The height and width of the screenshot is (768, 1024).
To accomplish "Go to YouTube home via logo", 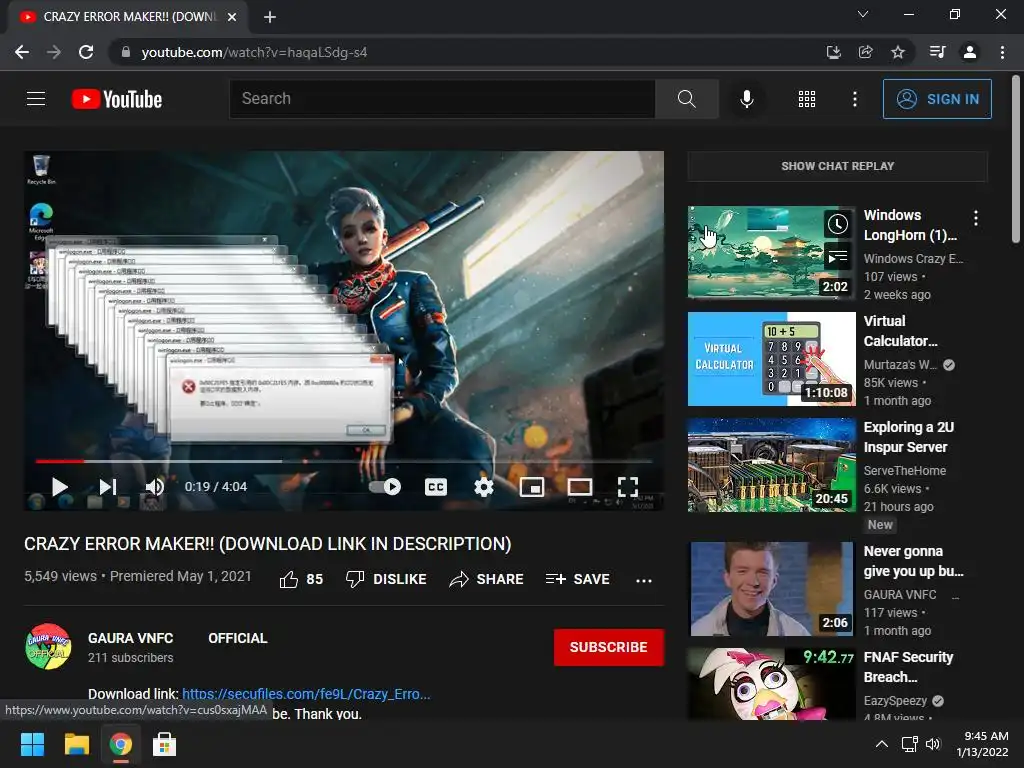I will (117, 99).
